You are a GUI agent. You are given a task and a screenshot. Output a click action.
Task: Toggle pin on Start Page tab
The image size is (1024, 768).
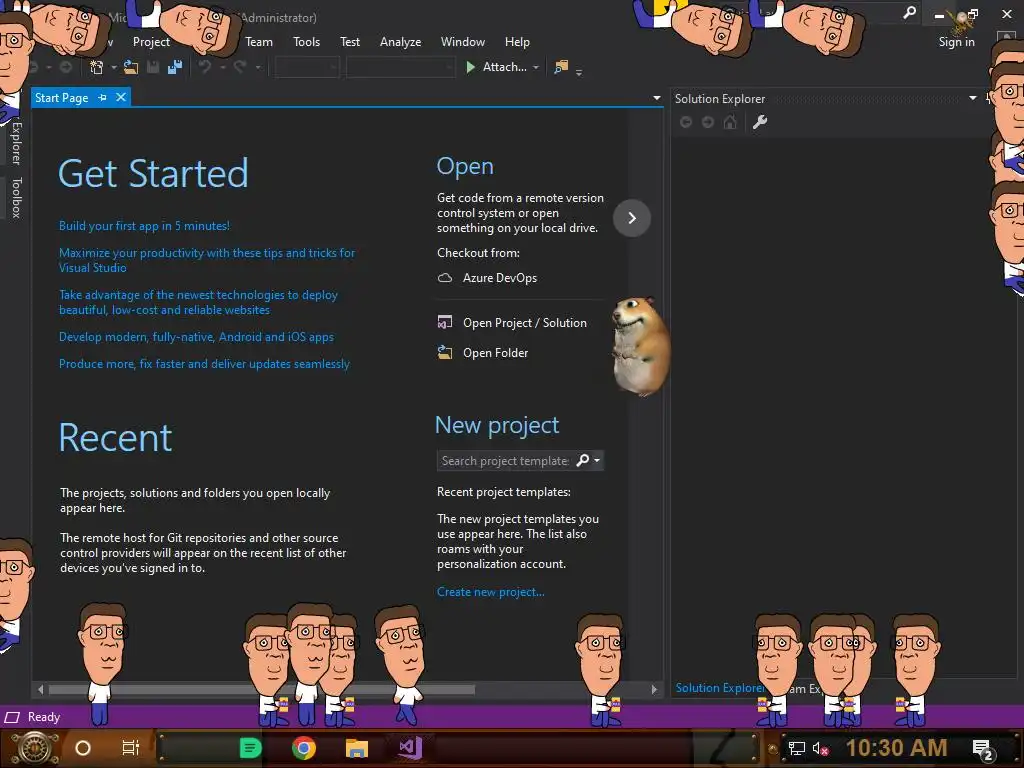pyautogui.click(x=103, y=97)
